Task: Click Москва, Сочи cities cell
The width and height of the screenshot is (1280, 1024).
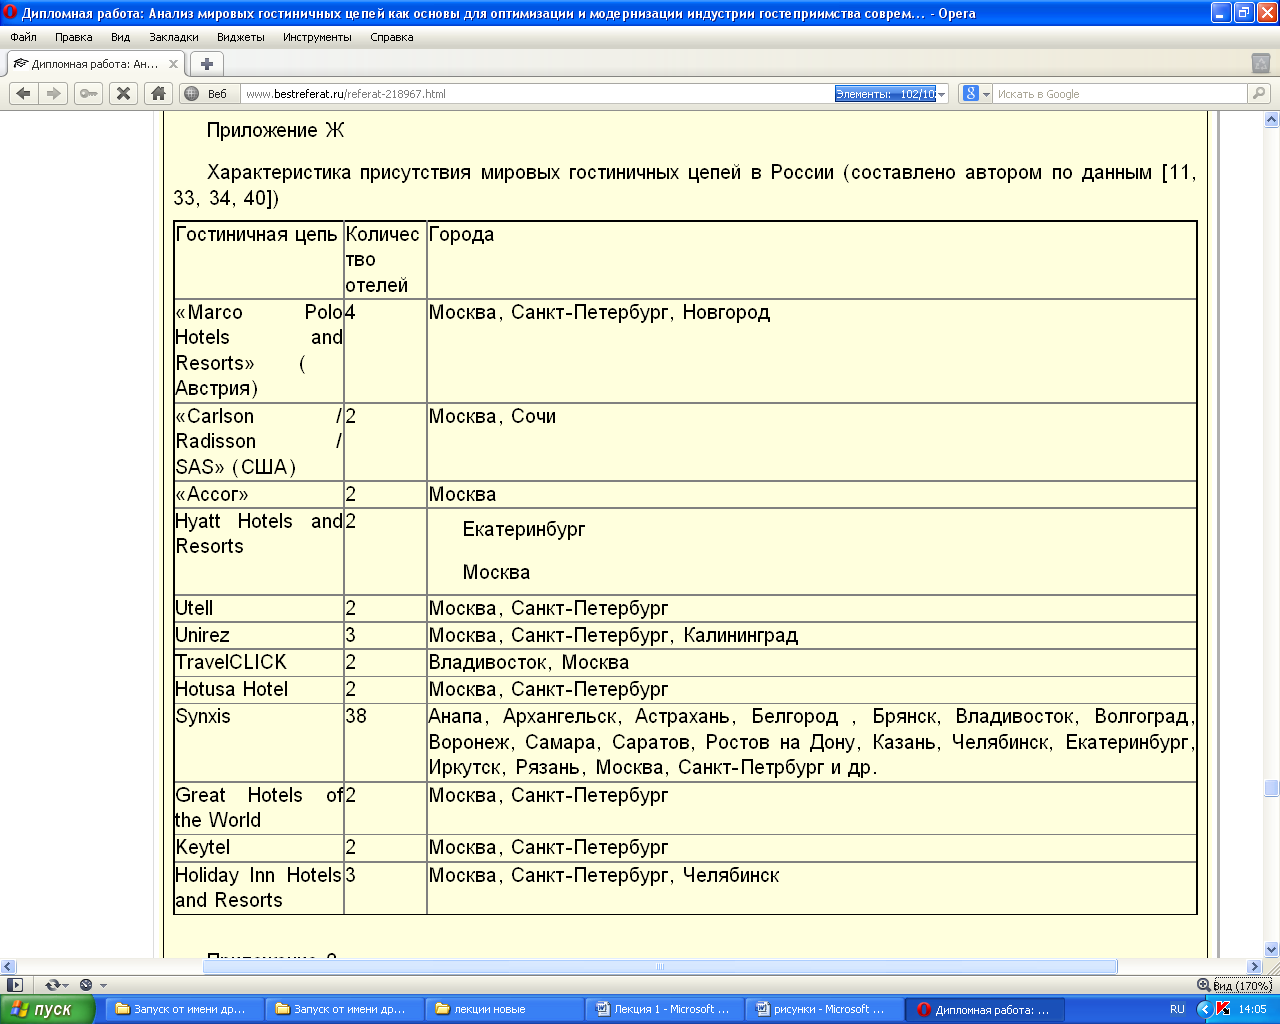Action: tap(811, 441)
